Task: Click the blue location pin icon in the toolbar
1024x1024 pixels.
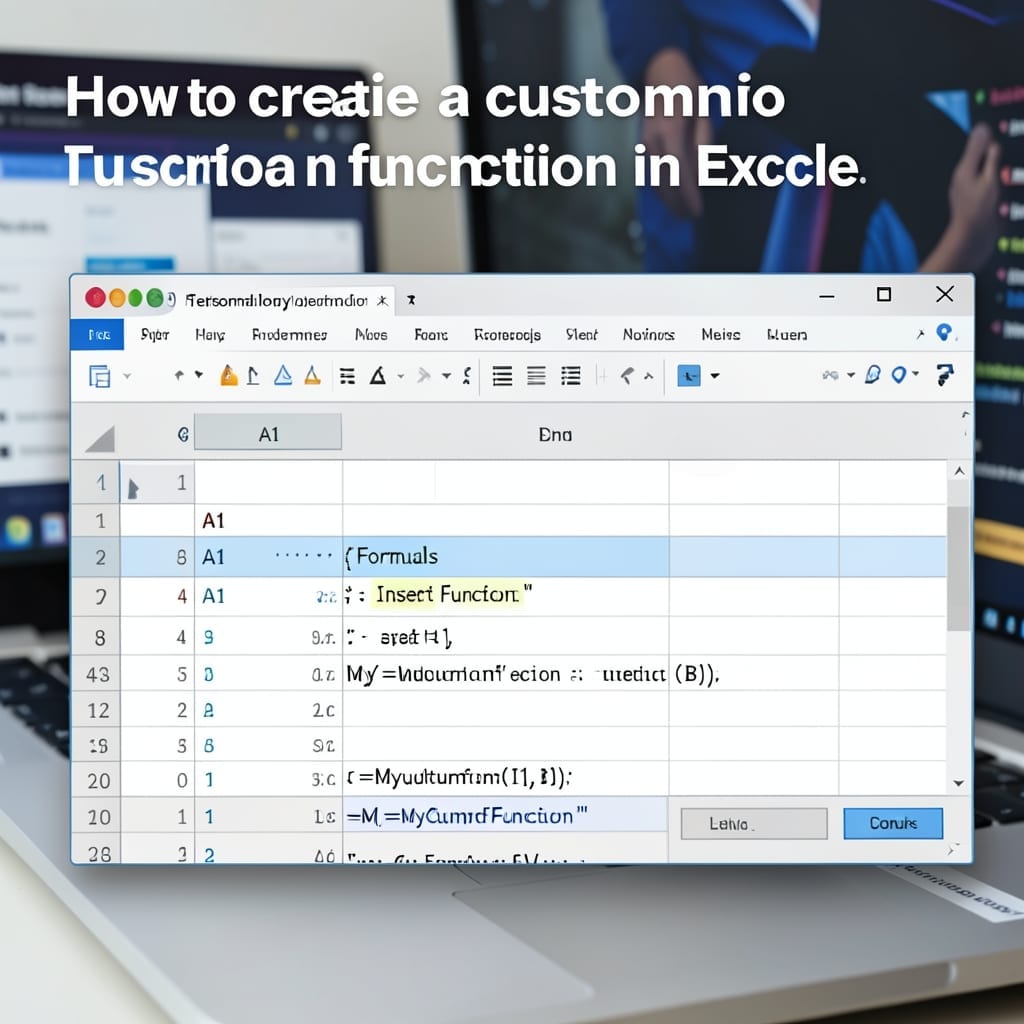Action: click(899, 376)
